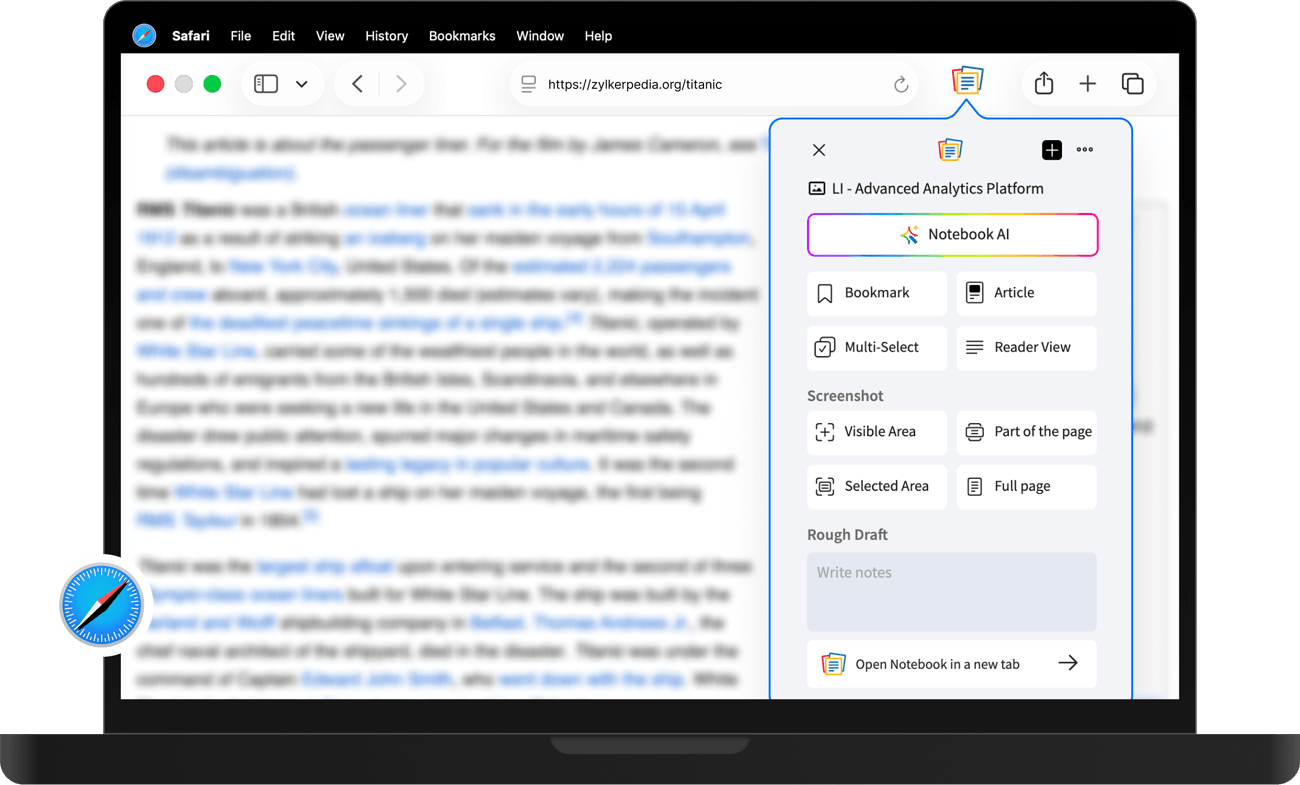Open Notebook in a new tab
Screen dimensions: 1300x785
click(x=951, y=663)
